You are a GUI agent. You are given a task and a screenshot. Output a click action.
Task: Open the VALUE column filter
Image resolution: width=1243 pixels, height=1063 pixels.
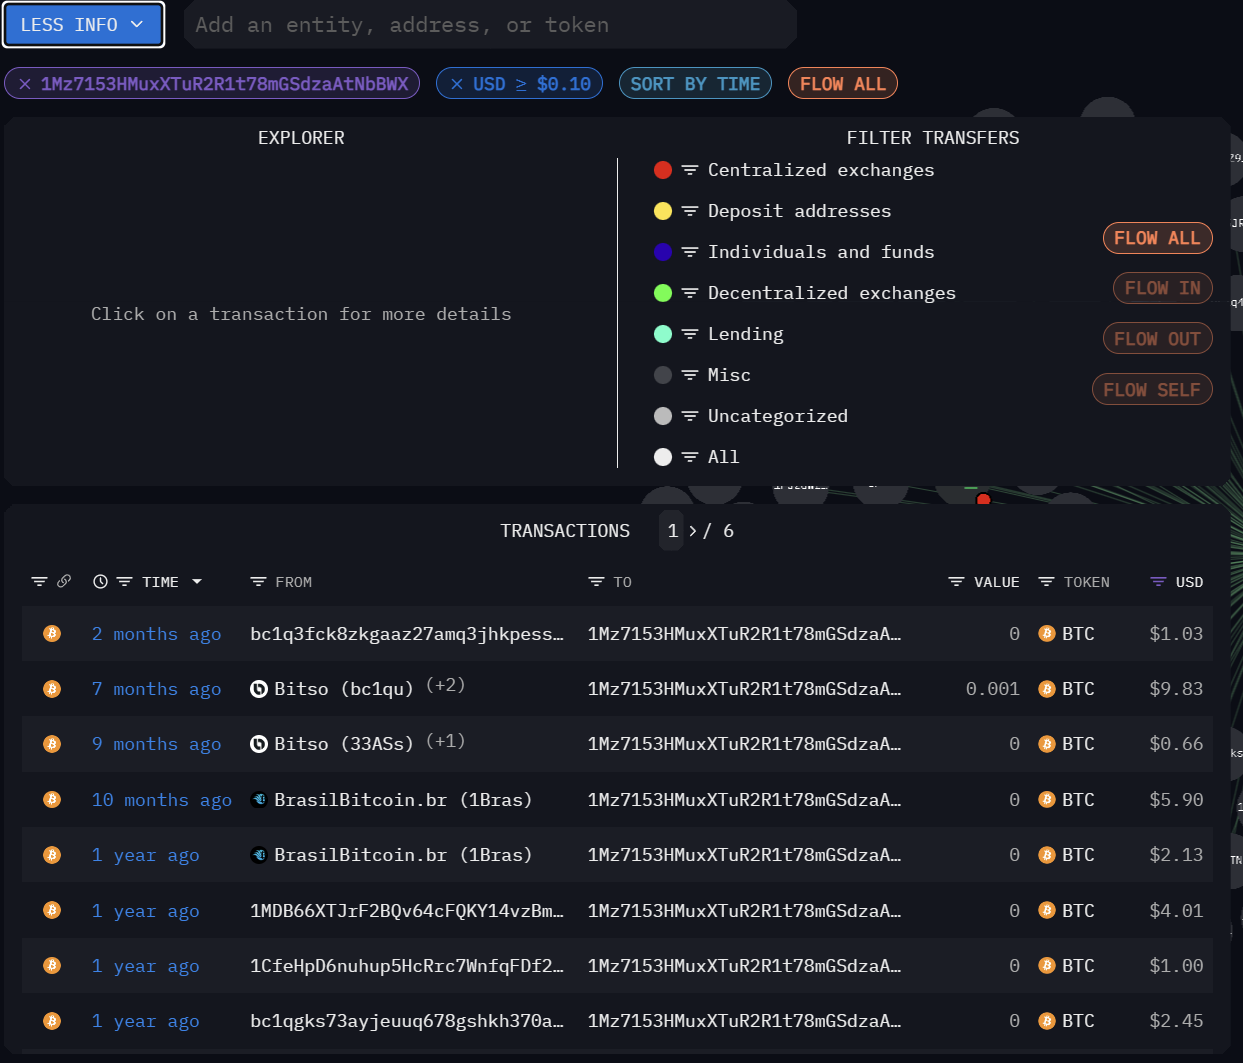pyautogui.click(x=956, y=581)
